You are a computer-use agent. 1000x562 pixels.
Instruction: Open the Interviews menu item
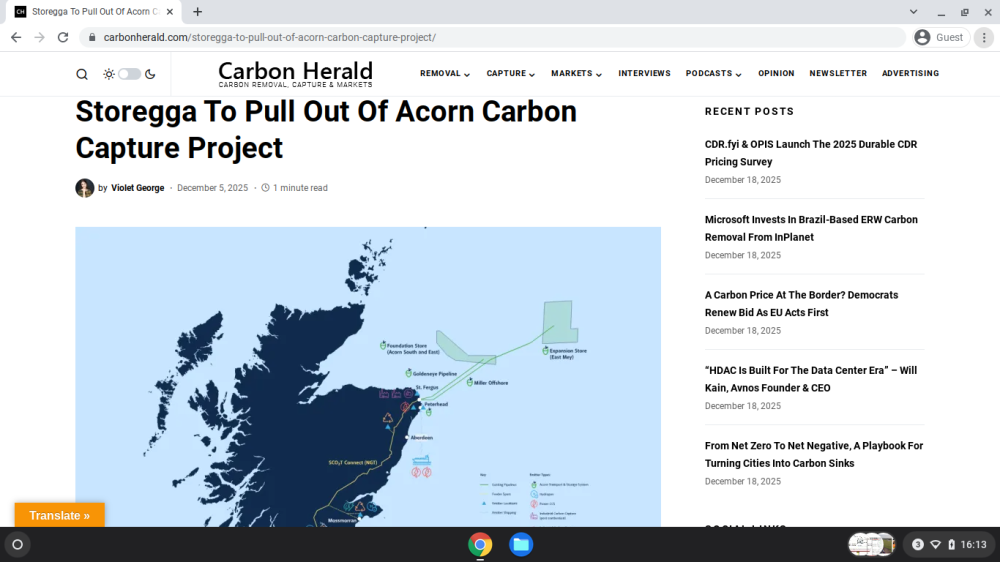point(644,73)
